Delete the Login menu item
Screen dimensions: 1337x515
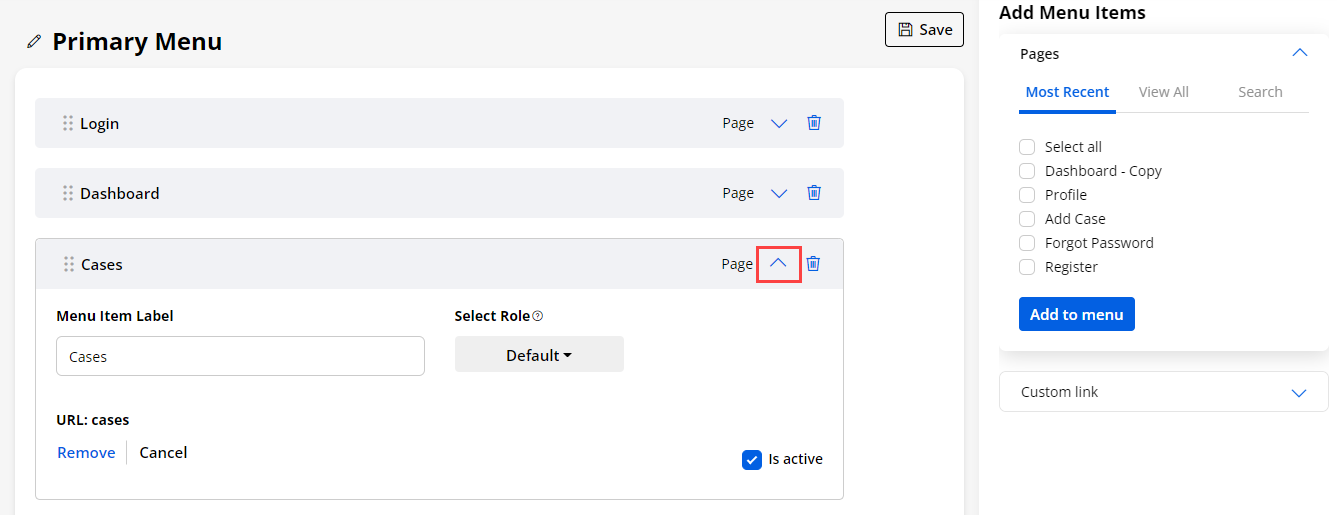point(814,123)
